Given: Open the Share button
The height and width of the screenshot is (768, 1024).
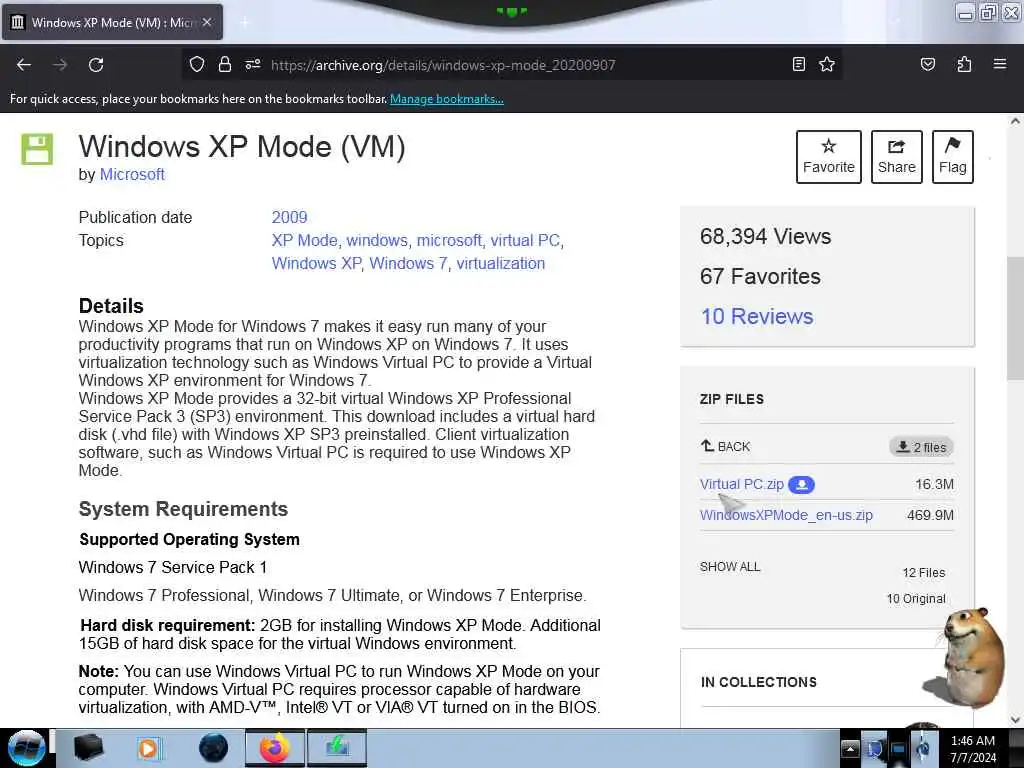Looking at the screenshot, I should (x=897, y=157).
